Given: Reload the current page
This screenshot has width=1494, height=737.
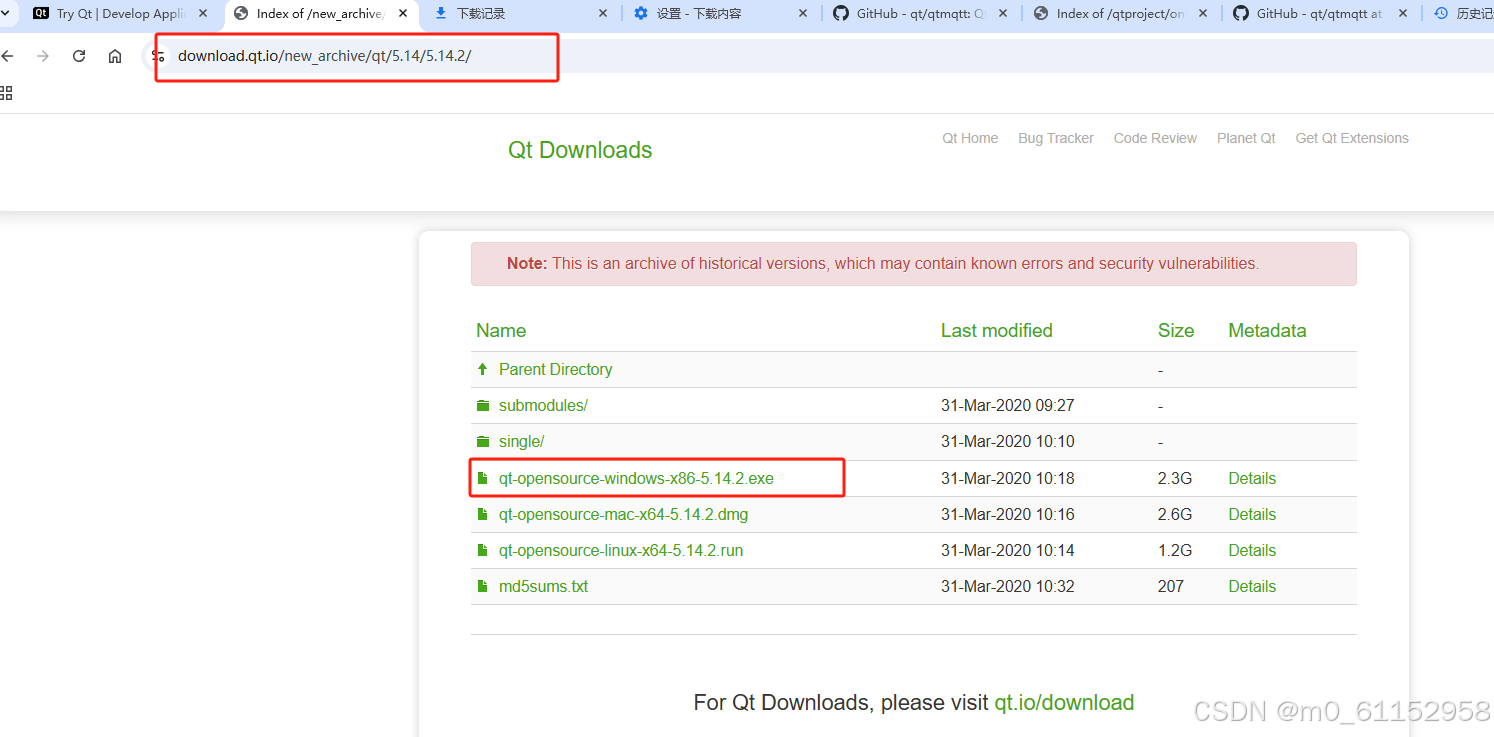Looking at the screenshot, I should pyautogui.click(x=78, y=56).
